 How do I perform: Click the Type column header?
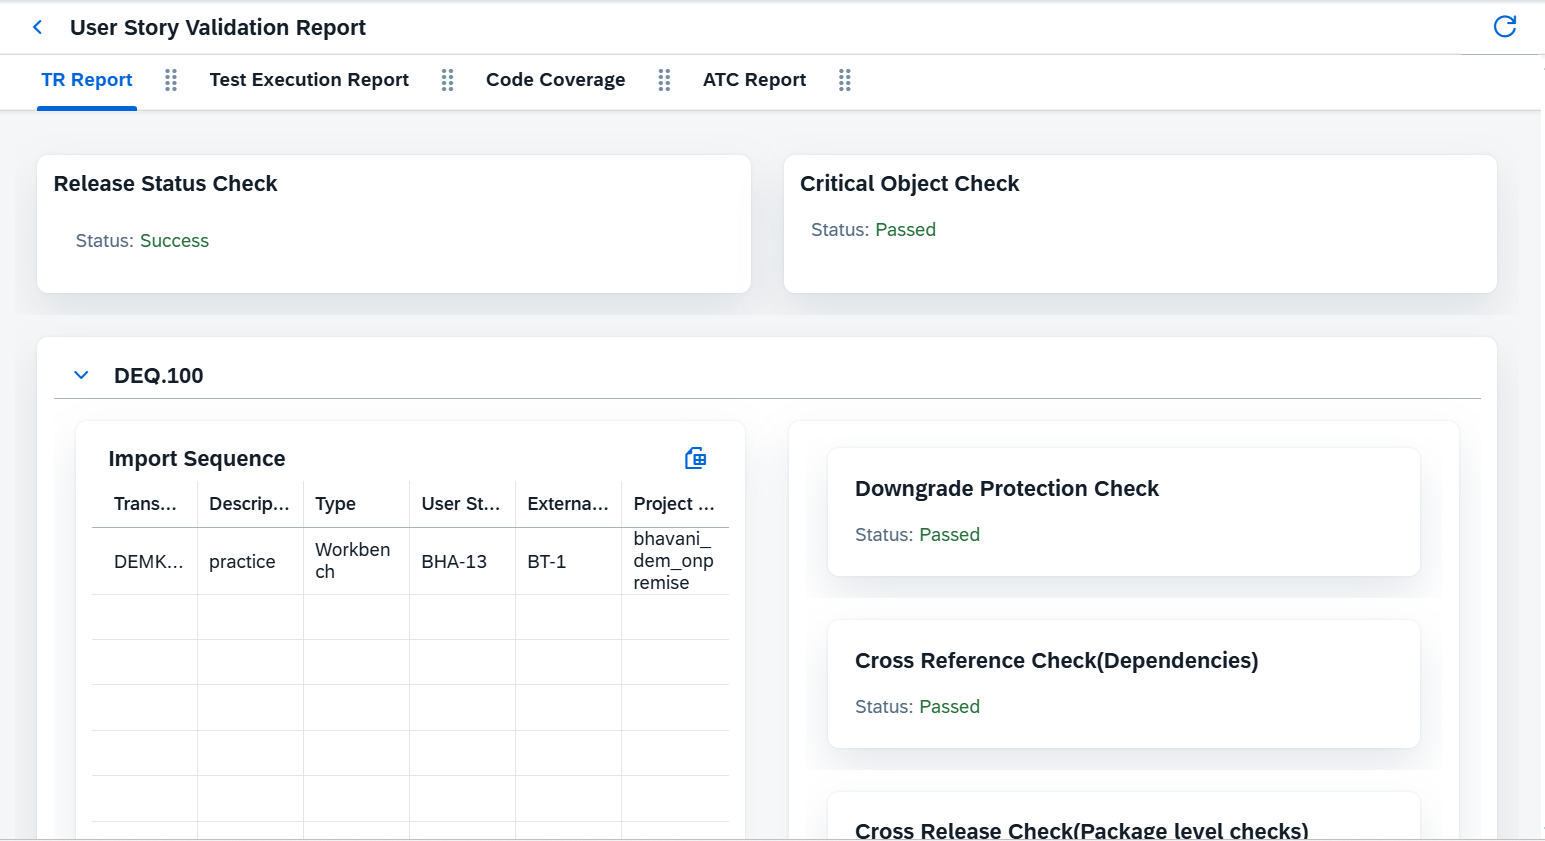[336, 504]
